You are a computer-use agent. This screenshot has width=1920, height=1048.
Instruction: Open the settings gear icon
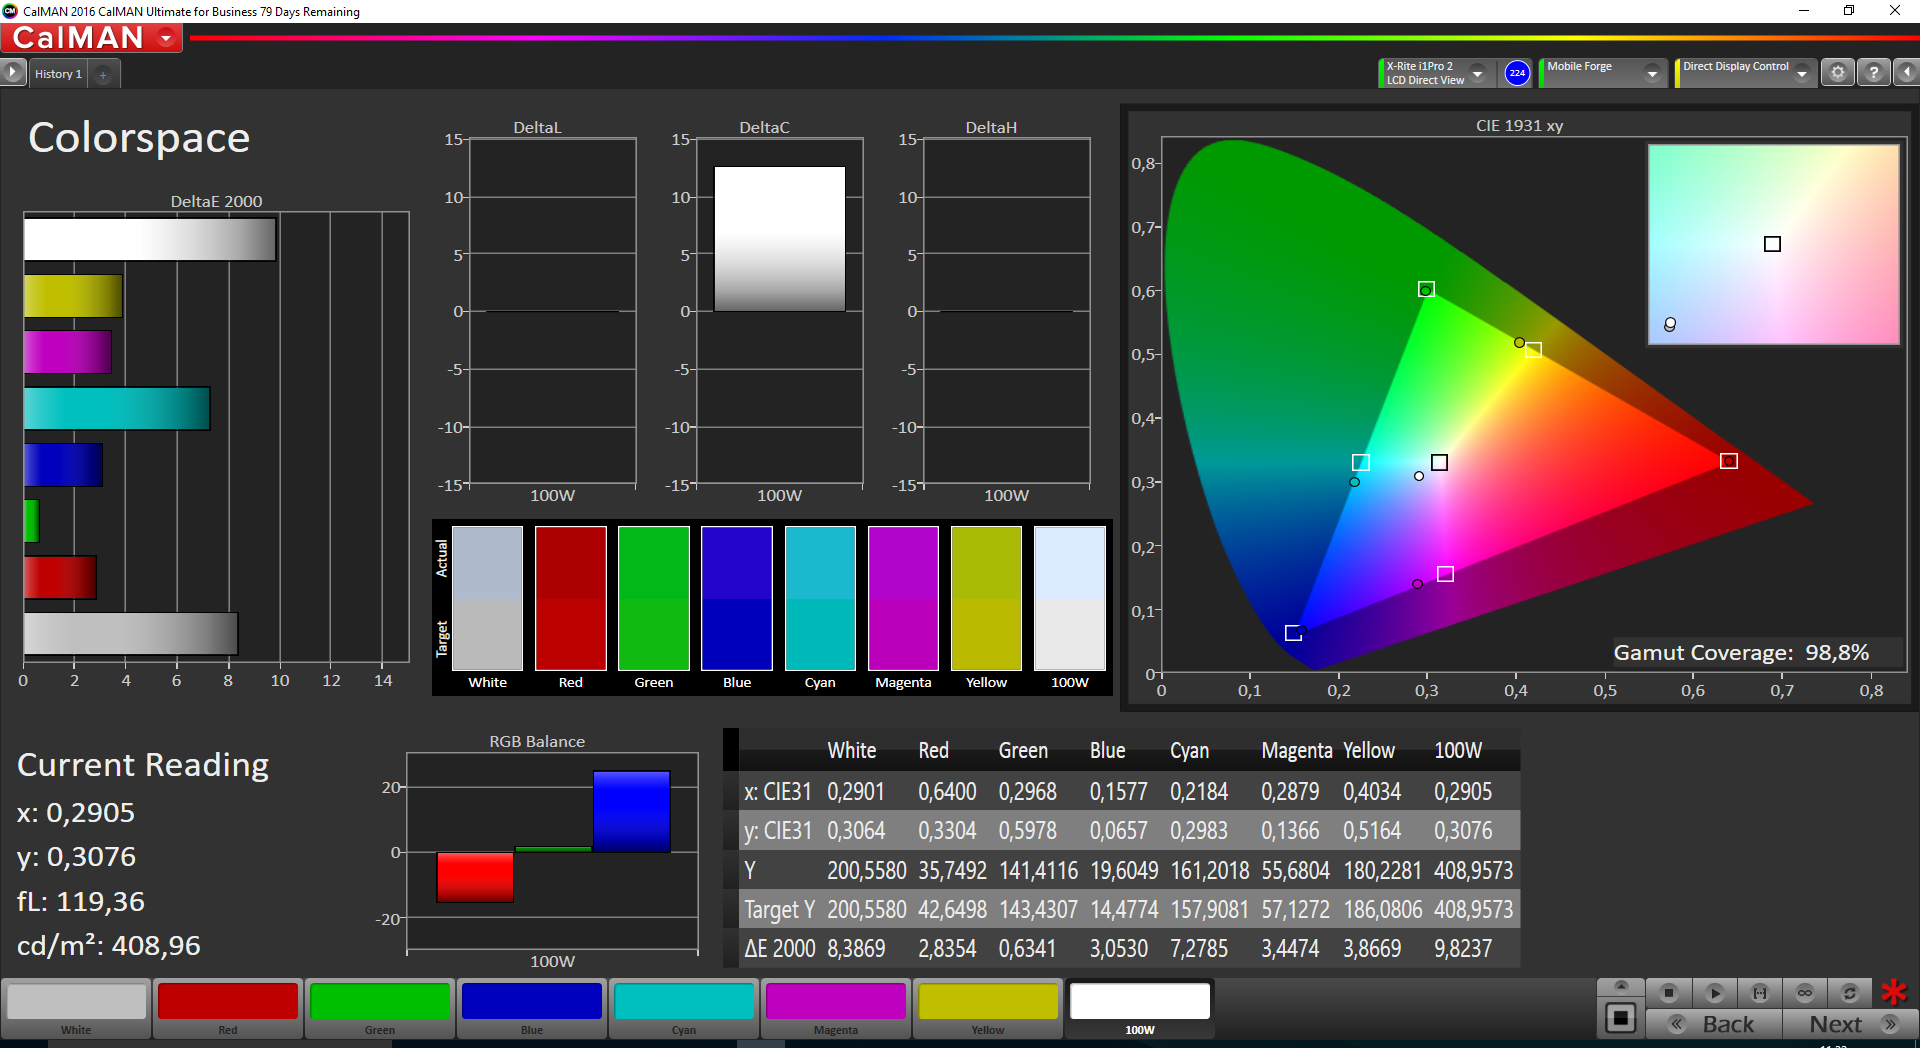1837,73
